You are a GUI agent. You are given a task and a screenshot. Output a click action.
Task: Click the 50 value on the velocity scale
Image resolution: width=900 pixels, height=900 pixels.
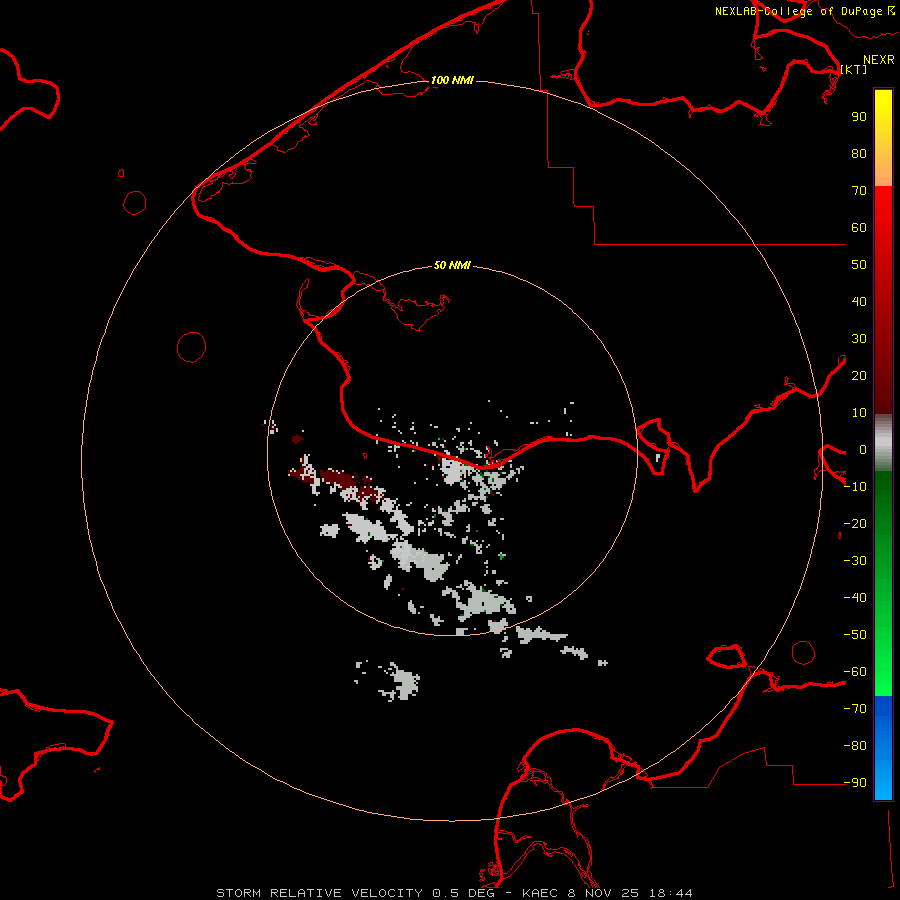[x=859, y=265]
